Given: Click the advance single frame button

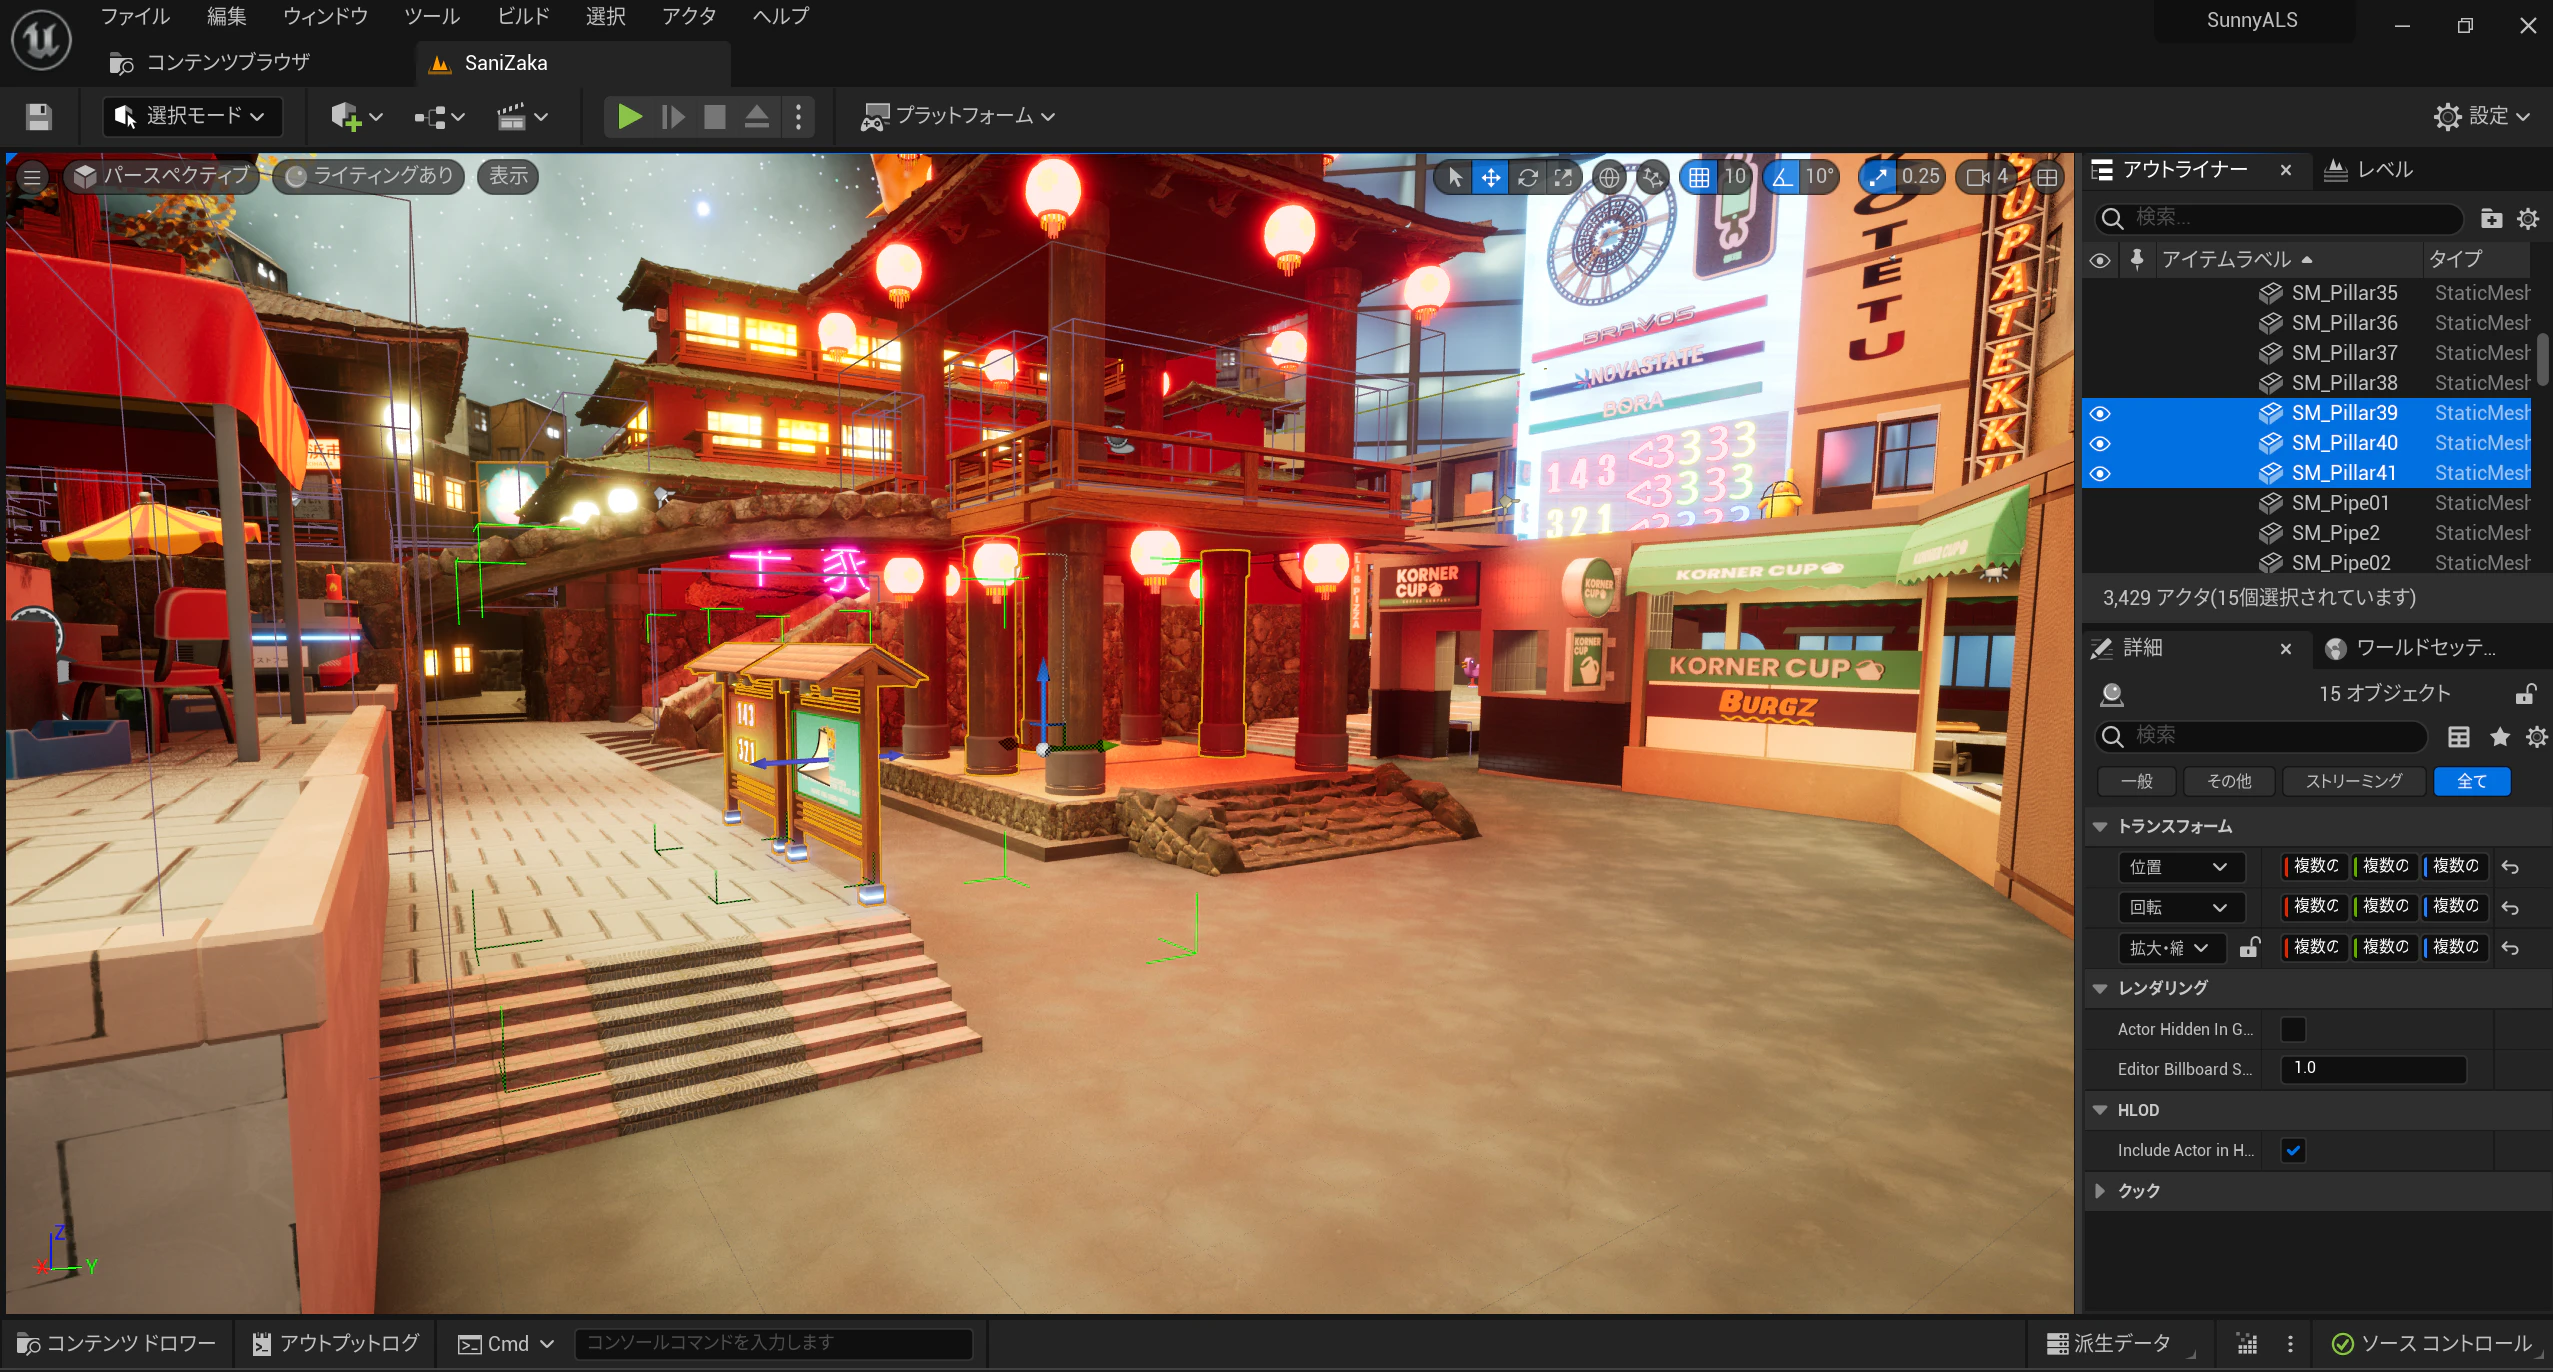Looking at the screenshot, I should tap(673, 117).
